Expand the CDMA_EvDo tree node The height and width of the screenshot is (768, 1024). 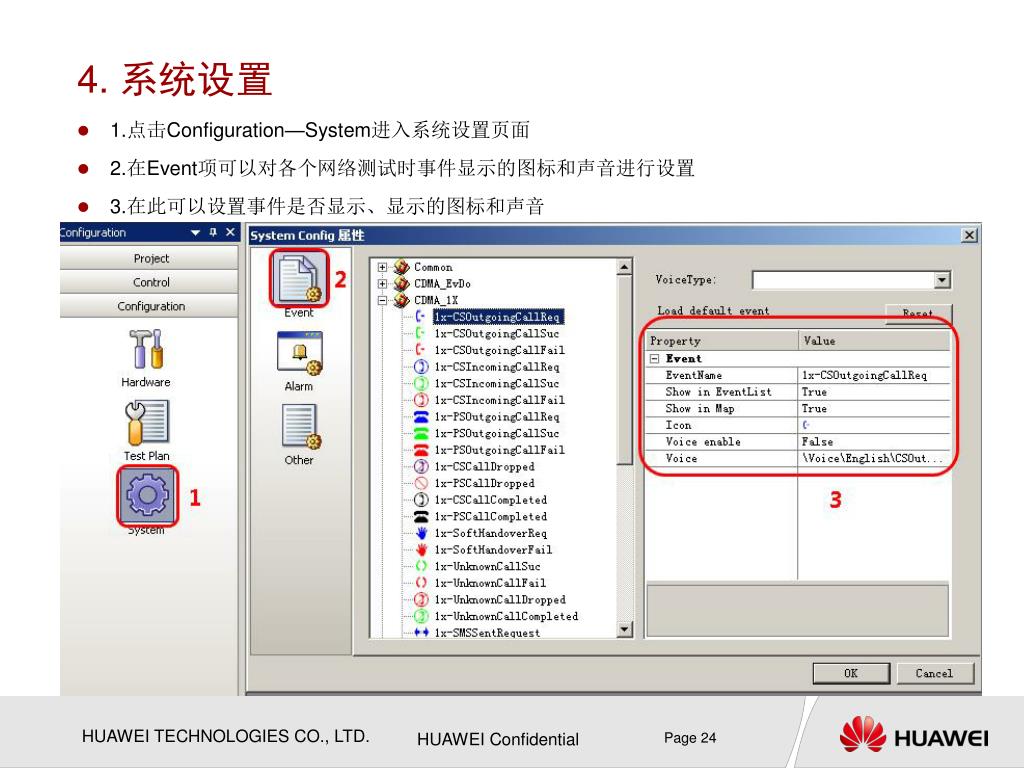coord(383,283)
